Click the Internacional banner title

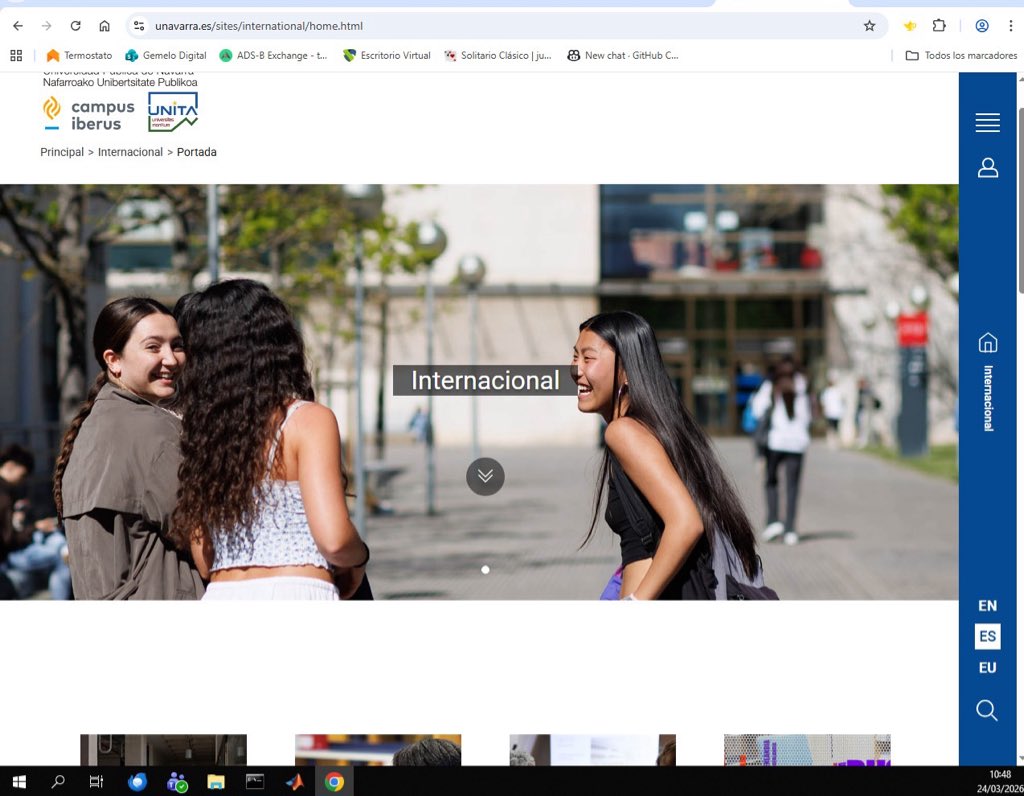pos(485,380)
